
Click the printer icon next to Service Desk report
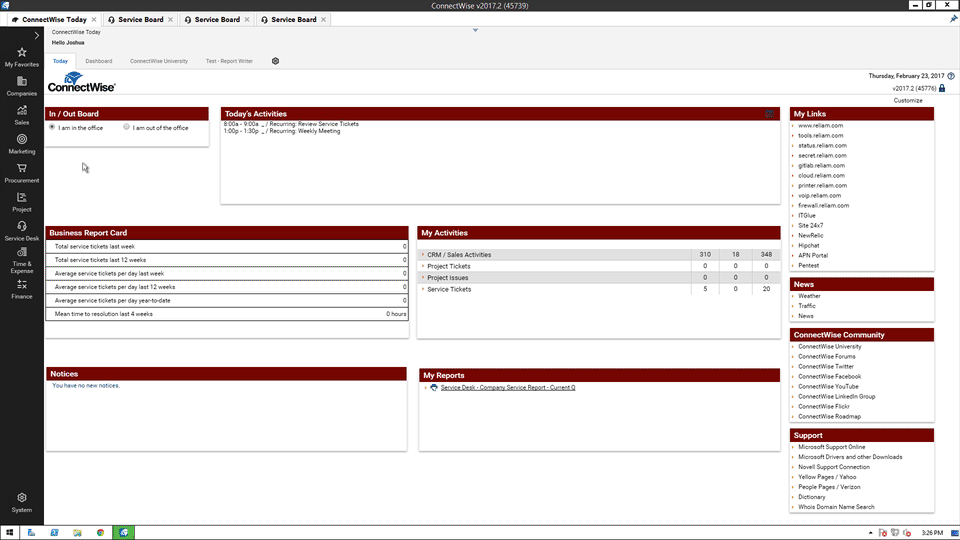[434, 388]
